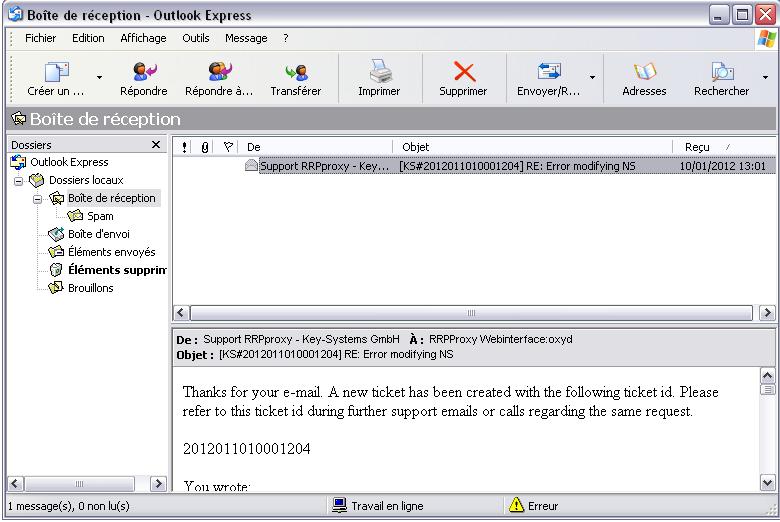Screen dimensions: 780x522
Task: Click the date 10/01/2012 13:01 cell
Action: pos(722,166)
